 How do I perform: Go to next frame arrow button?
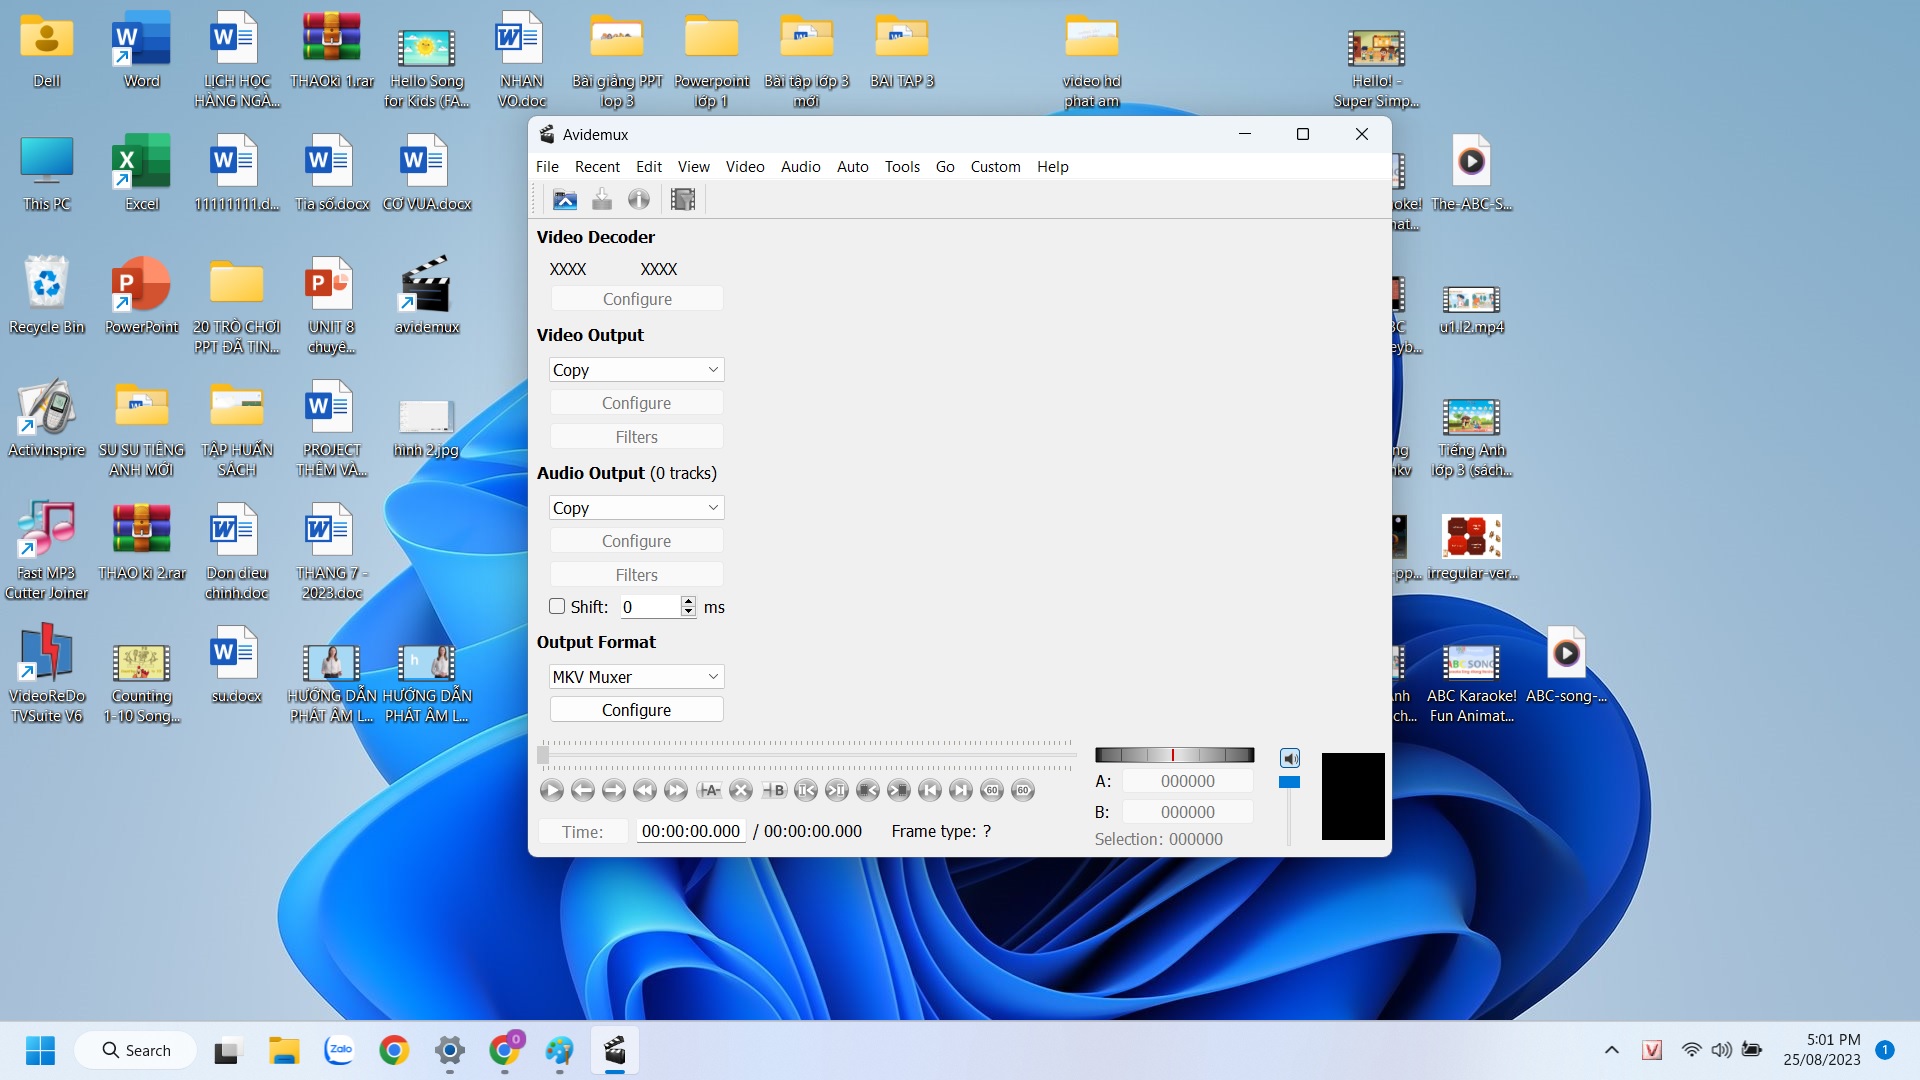pyautogui.click(x=613, y=790)
